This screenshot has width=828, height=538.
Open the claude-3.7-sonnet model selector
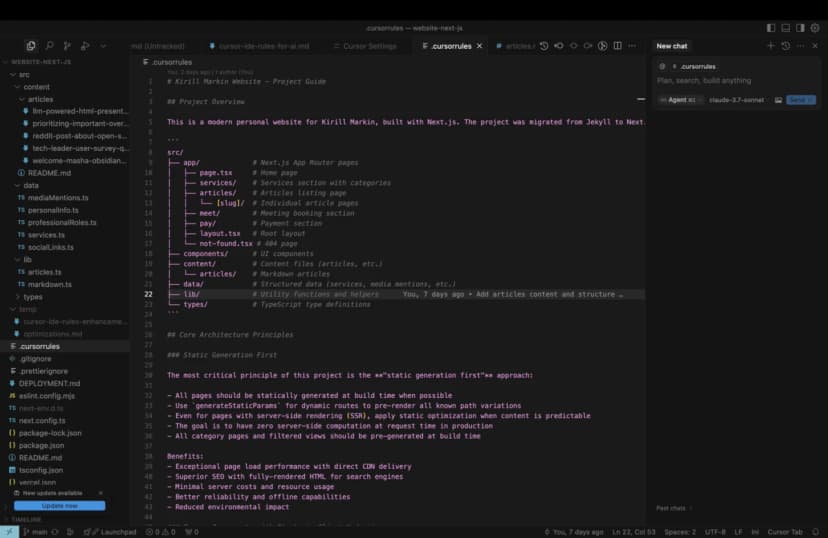click(x=735, y=100)
